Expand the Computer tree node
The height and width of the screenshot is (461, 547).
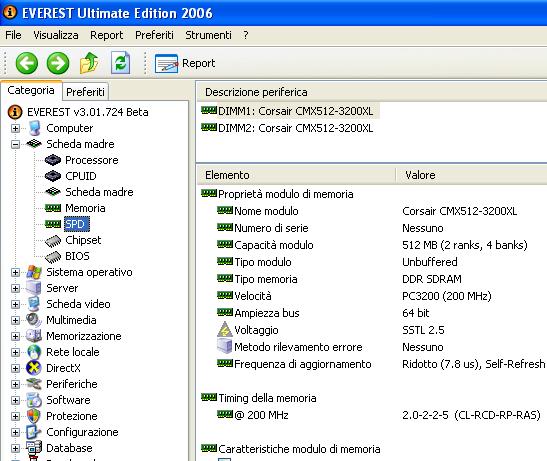coord(15,128)
